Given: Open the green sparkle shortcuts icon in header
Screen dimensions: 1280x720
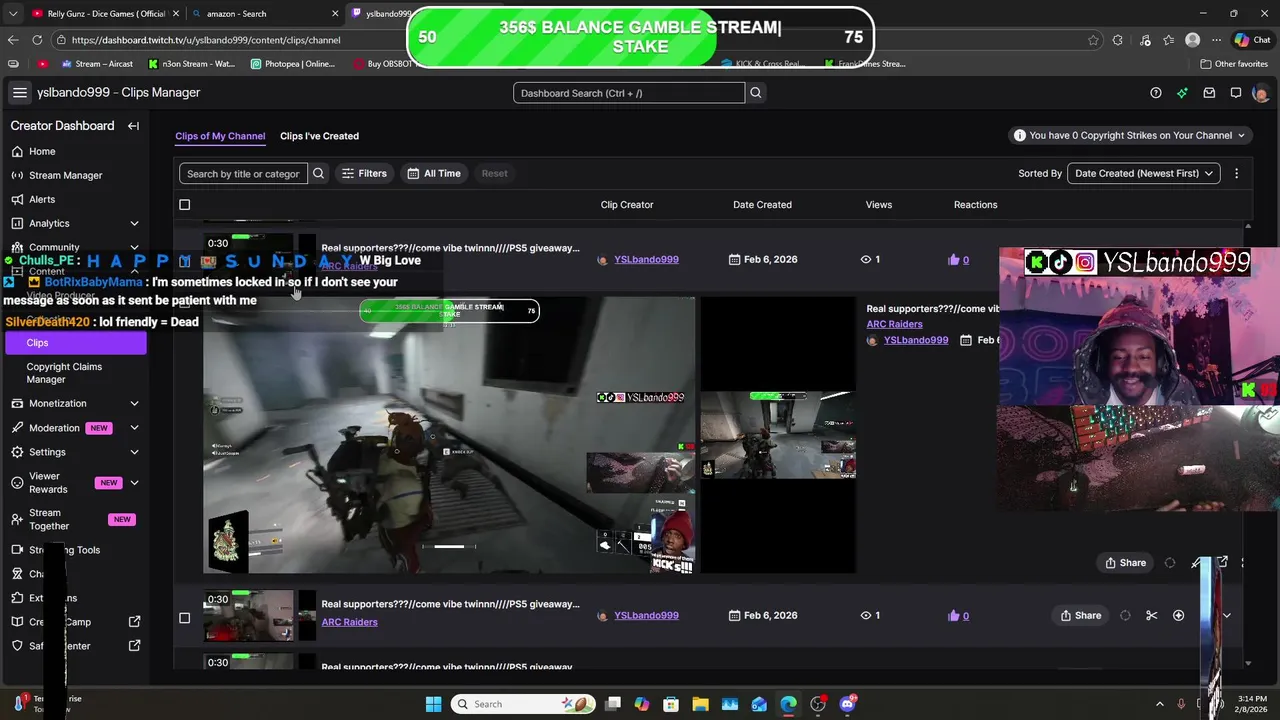Looking at the screenshot, I should pos(1182,93).
